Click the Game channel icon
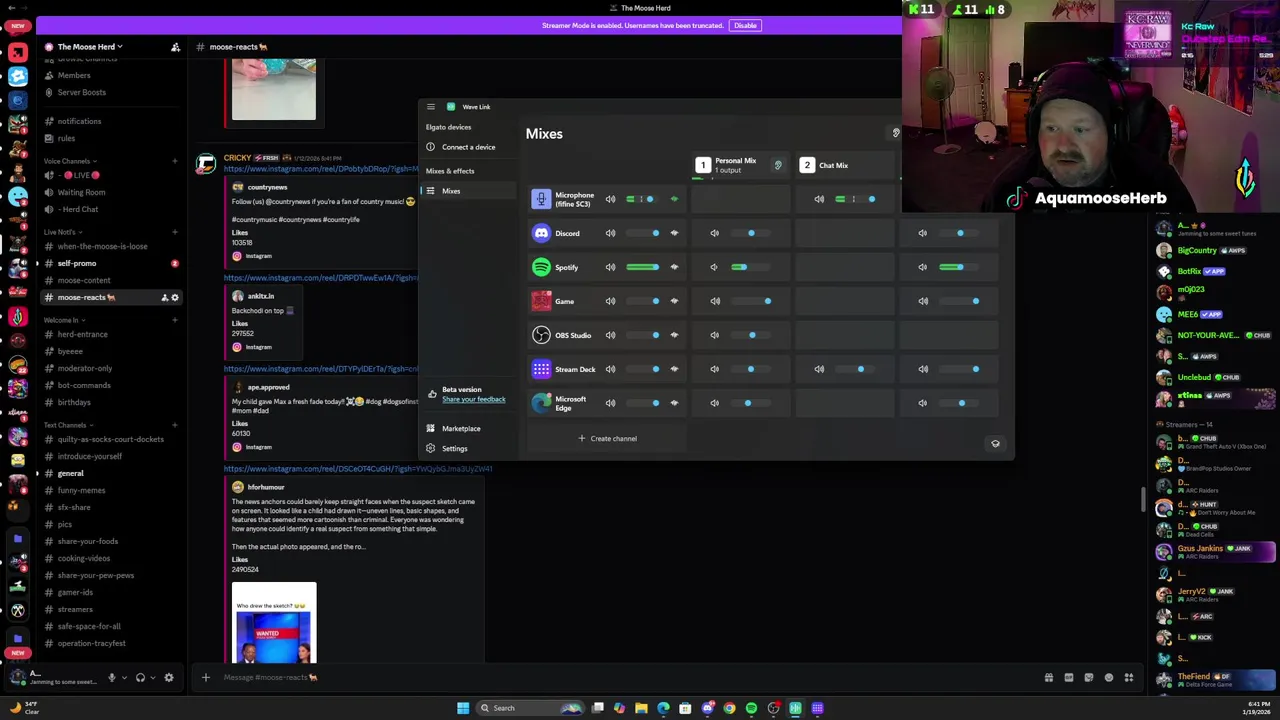Viewport: 1280px width, 720px height. pyautogui.click(x=541, y=301)
